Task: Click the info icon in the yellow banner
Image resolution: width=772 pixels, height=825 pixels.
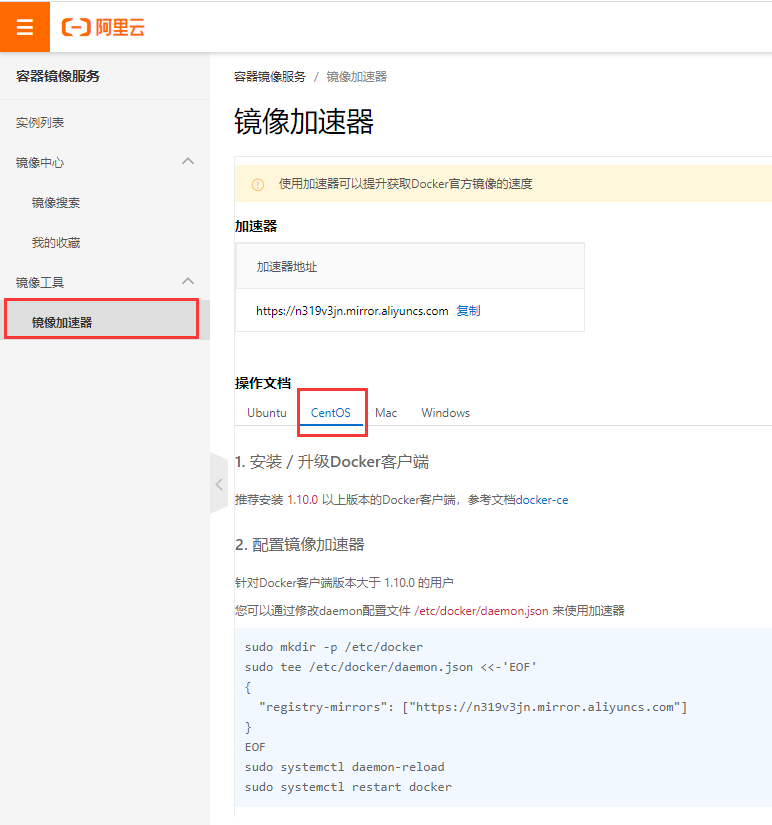Action: (x=258, y=184)
